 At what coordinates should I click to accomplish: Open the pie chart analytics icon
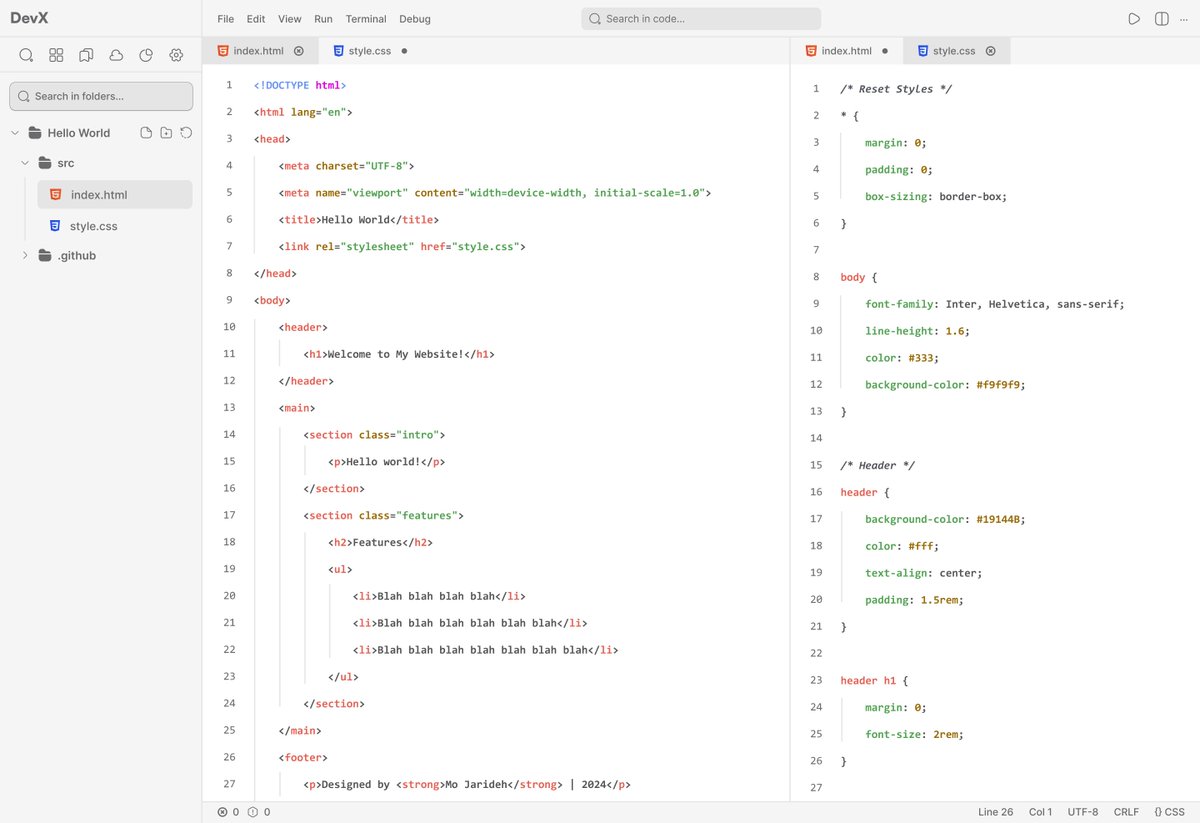click(x=146, y=55)
